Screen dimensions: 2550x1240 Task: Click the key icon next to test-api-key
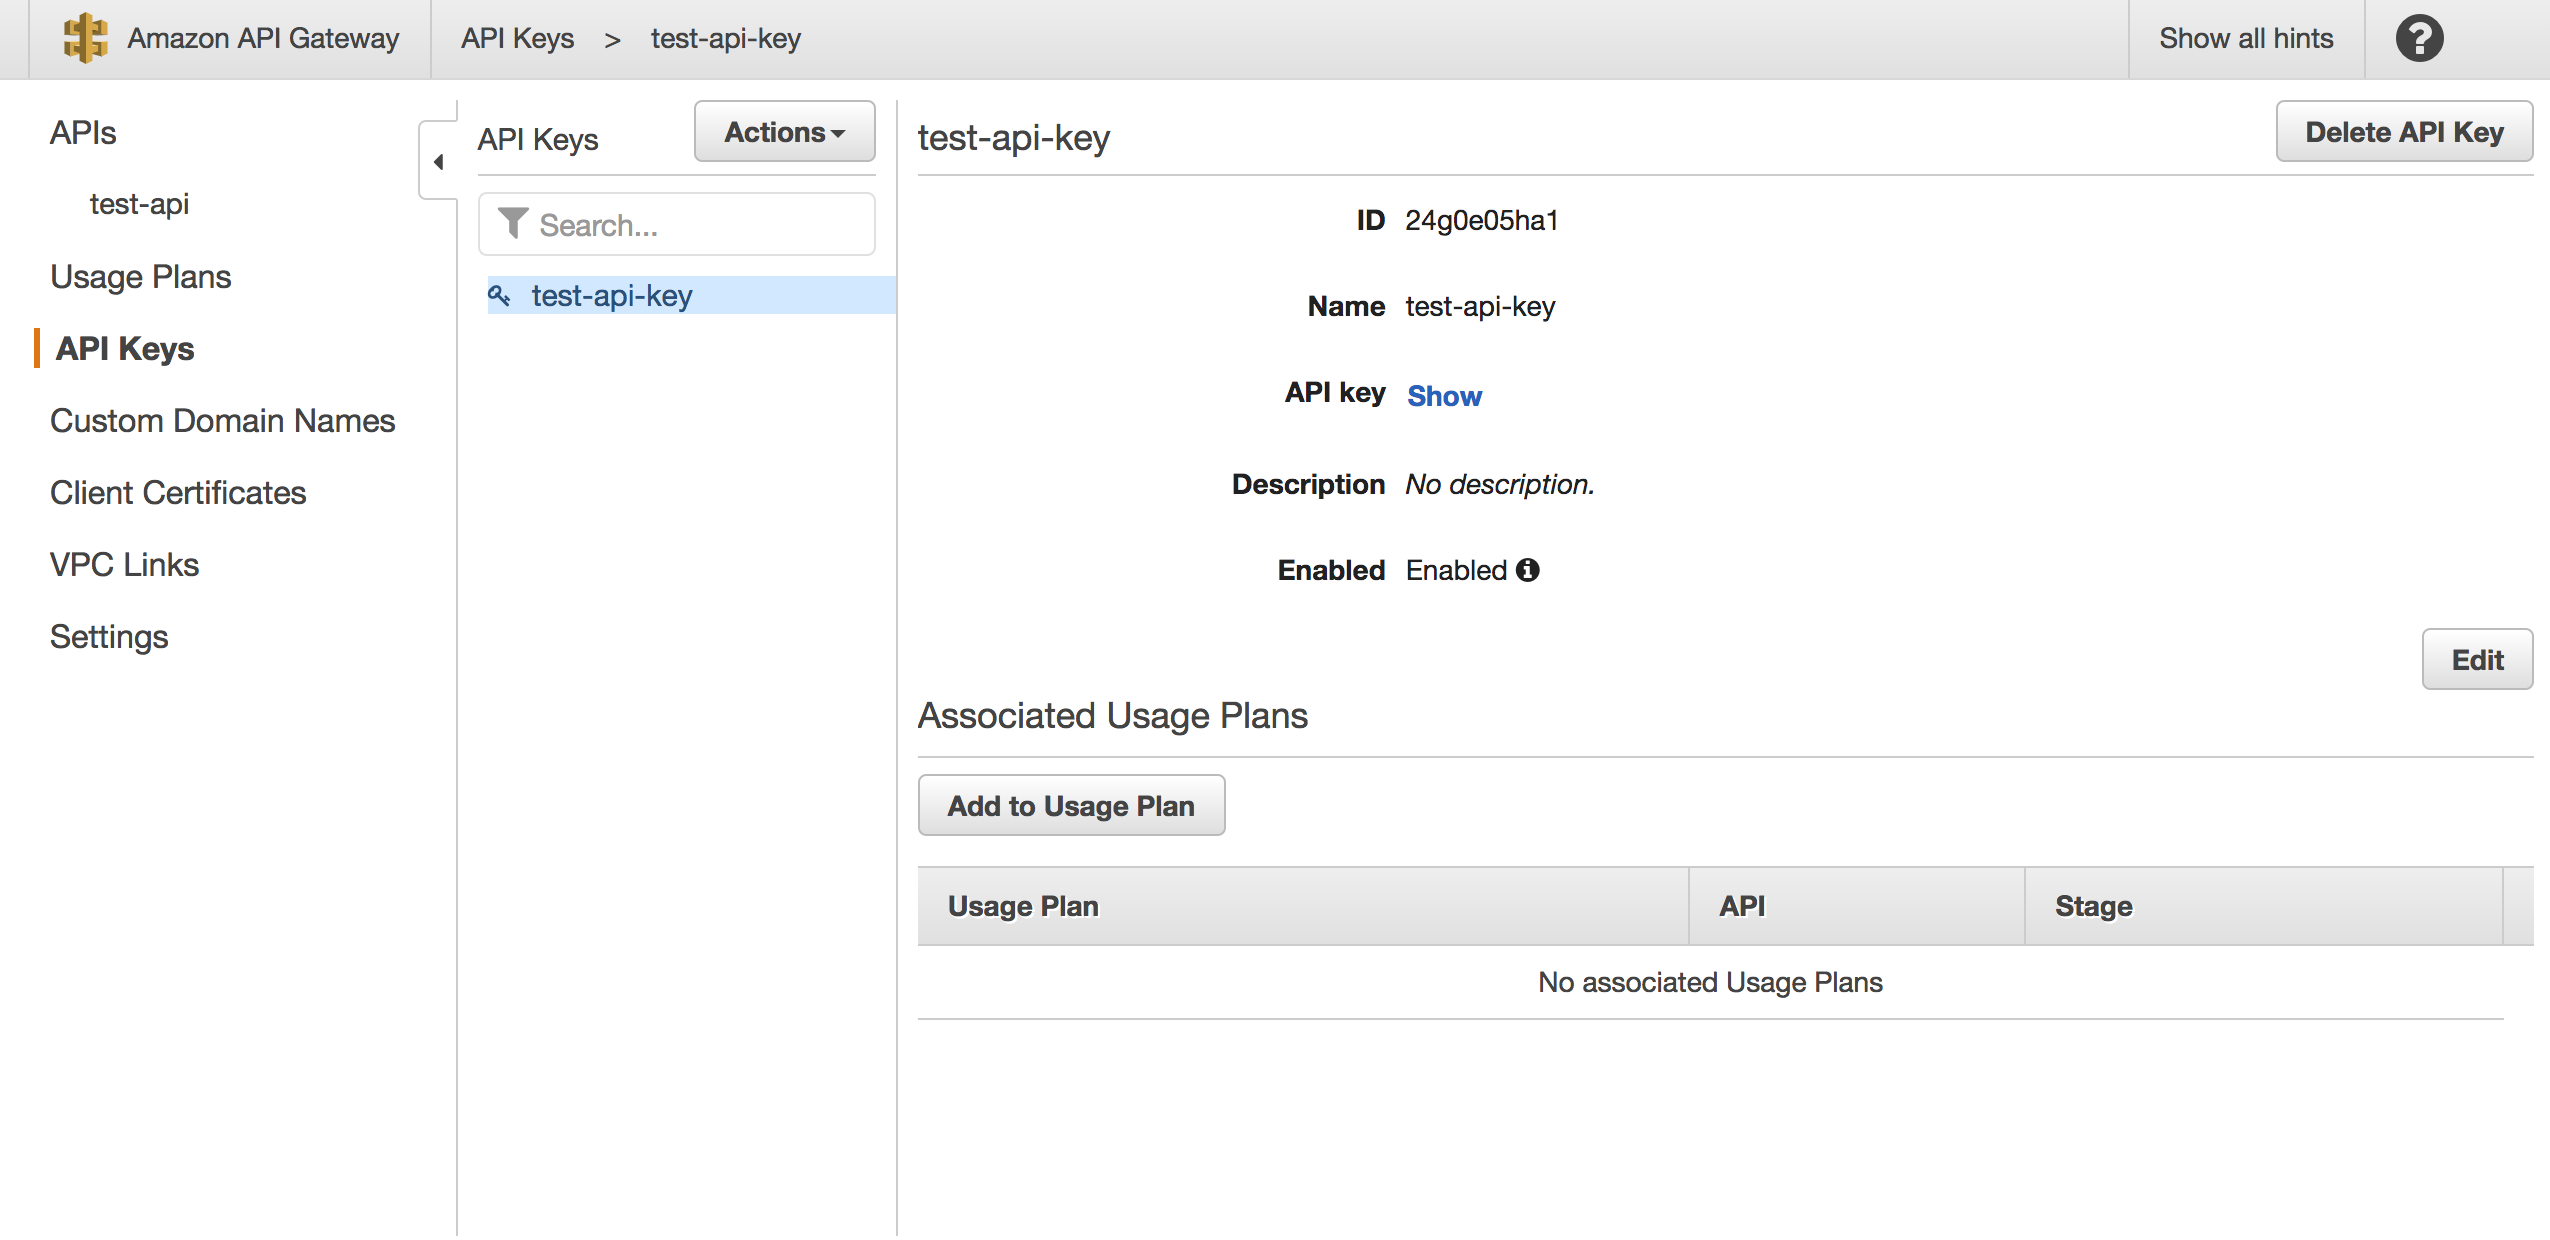tap(499, 295)
